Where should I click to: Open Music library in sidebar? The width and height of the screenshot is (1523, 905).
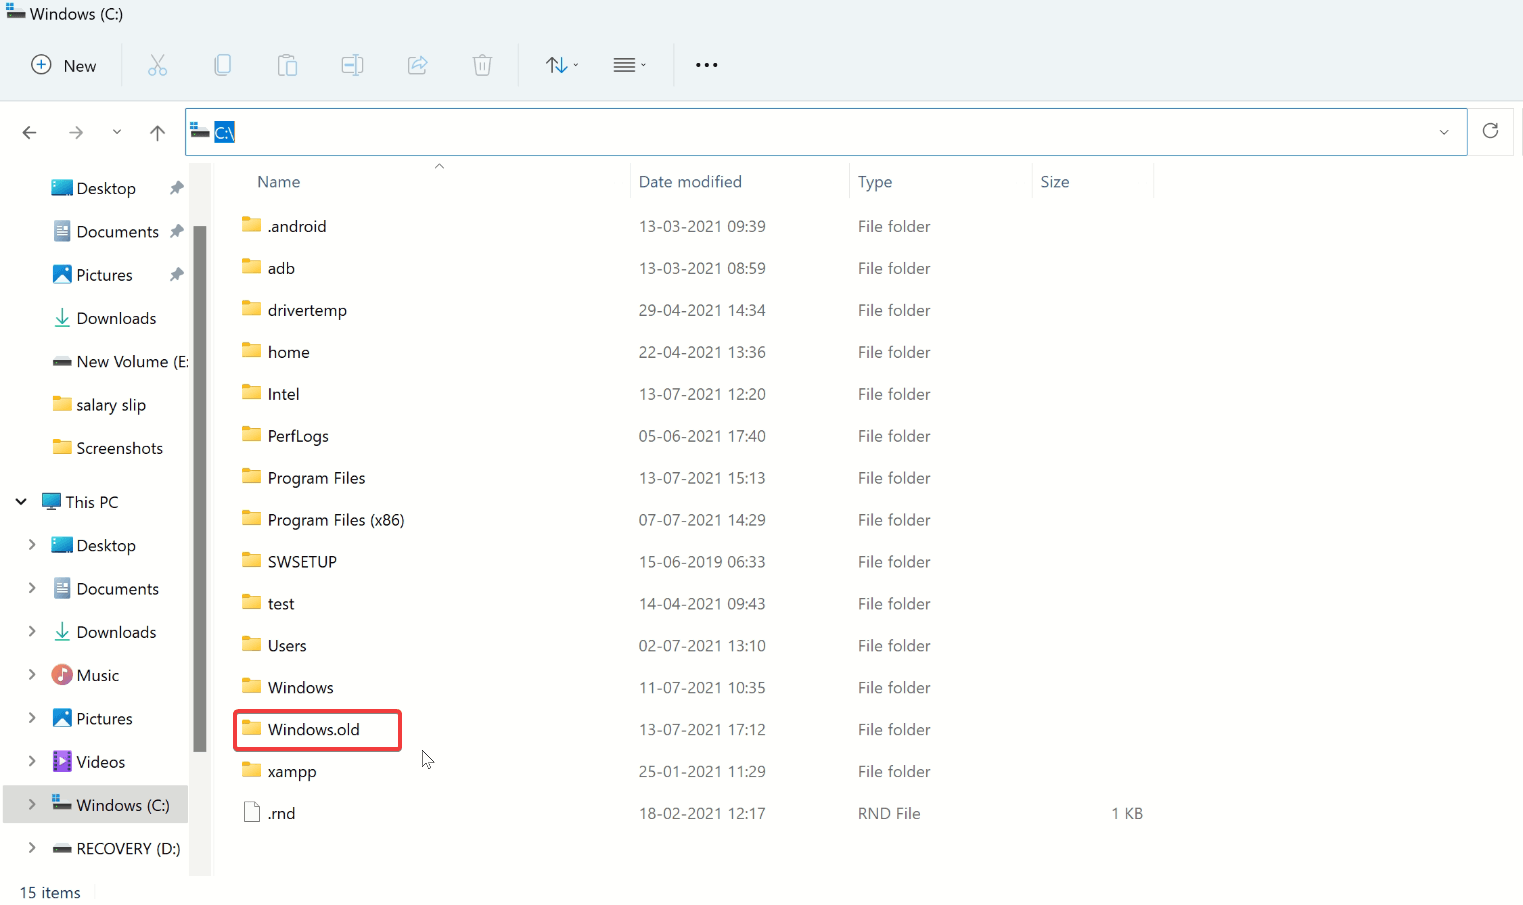click(98, 675)
